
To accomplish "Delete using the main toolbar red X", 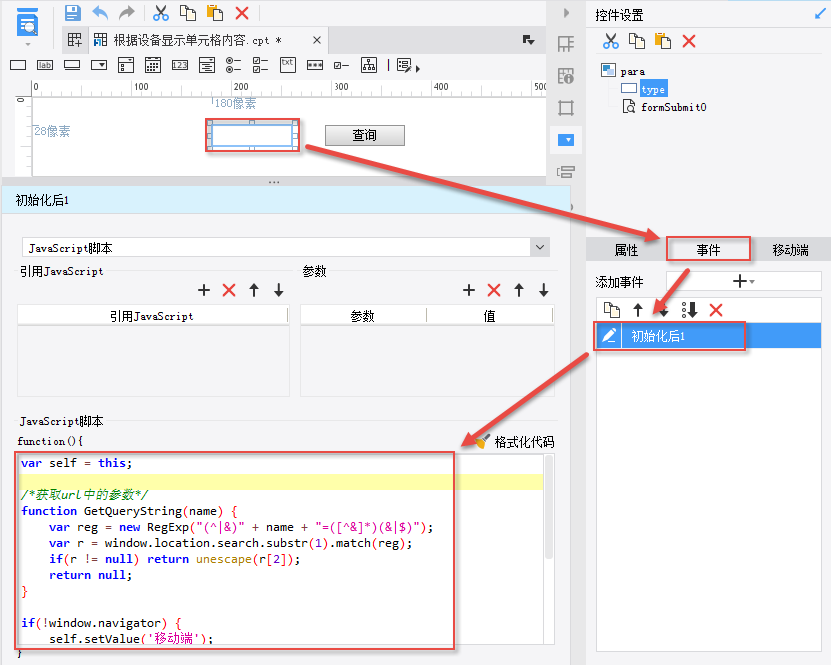I will click(242, 13).
